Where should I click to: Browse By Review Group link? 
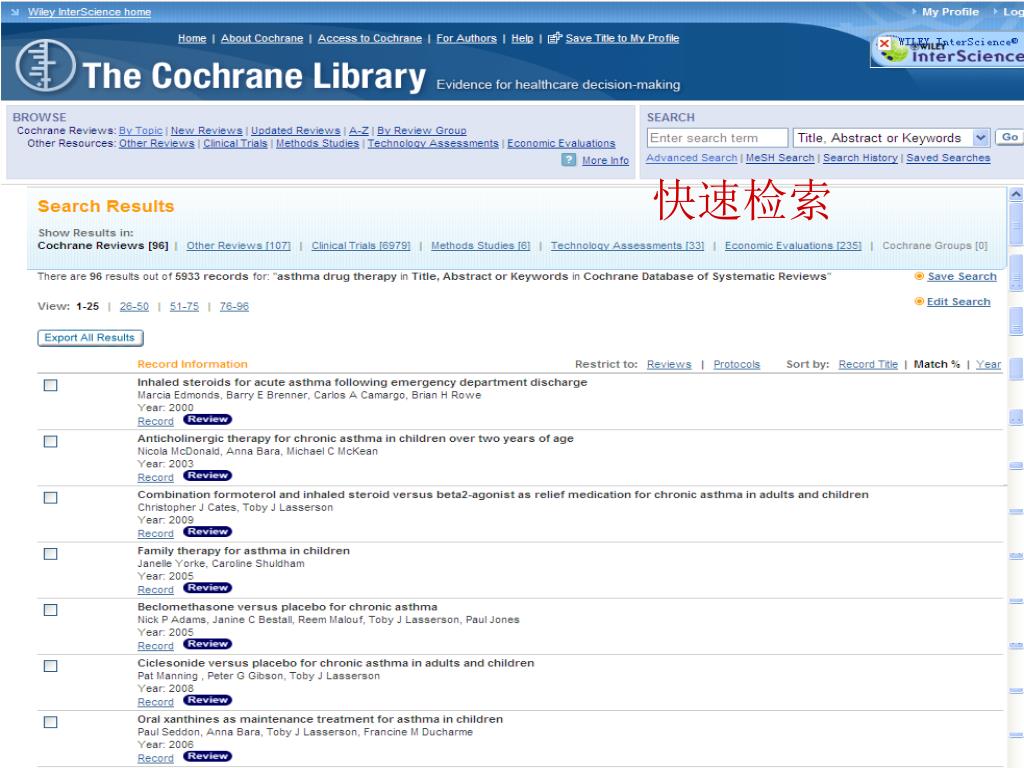[x=422, y=131]
